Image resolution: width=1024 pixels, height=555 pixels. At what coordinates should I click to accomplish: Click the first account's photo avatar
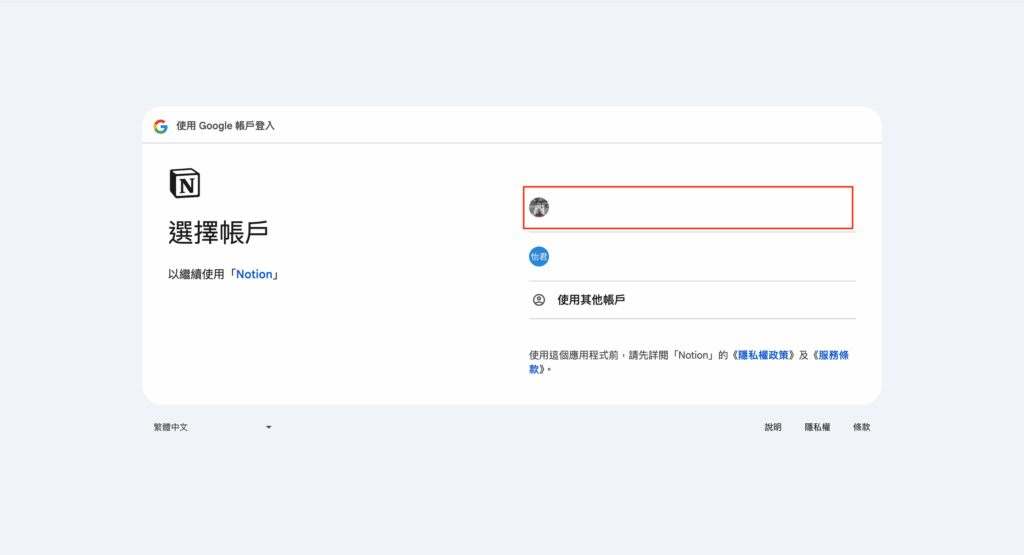click(539, 208)
